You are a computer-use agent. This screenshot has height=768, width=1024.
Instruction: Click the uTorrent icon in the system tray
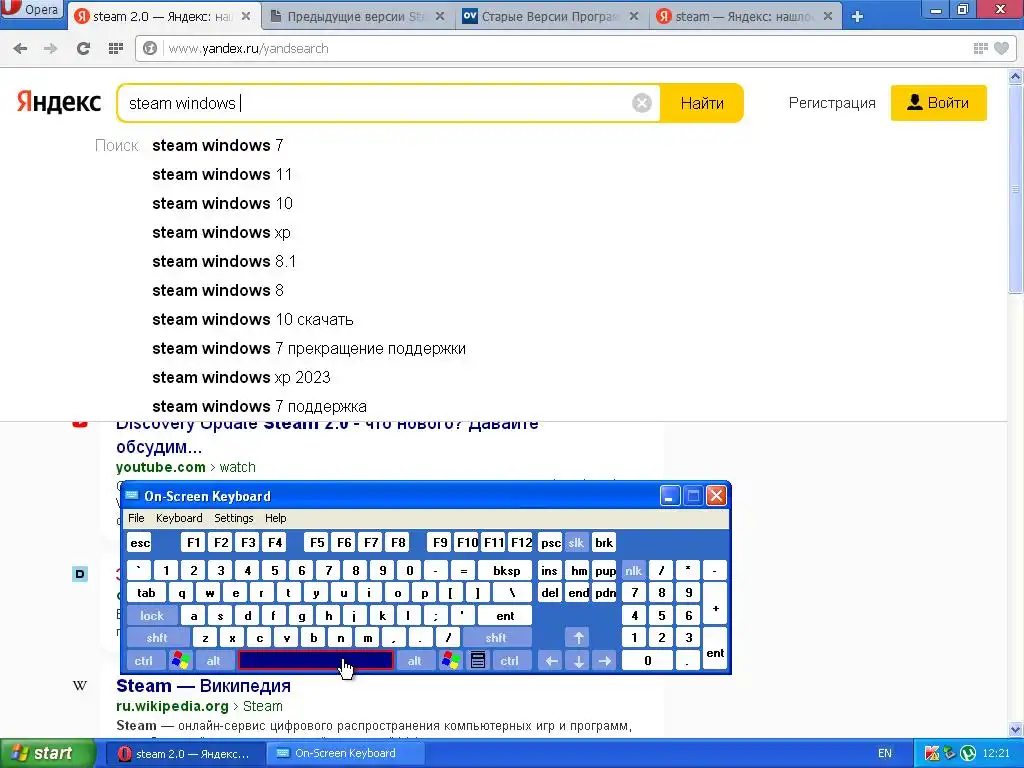click(968, 753)
